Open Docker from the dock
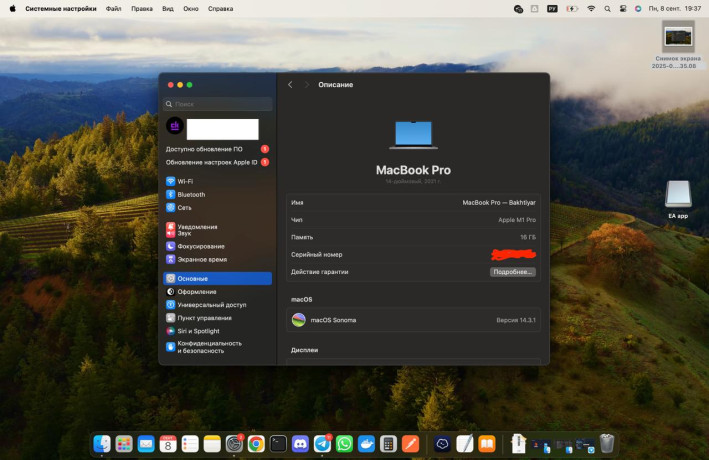This screenshot has height=460, width=709. 366,444
